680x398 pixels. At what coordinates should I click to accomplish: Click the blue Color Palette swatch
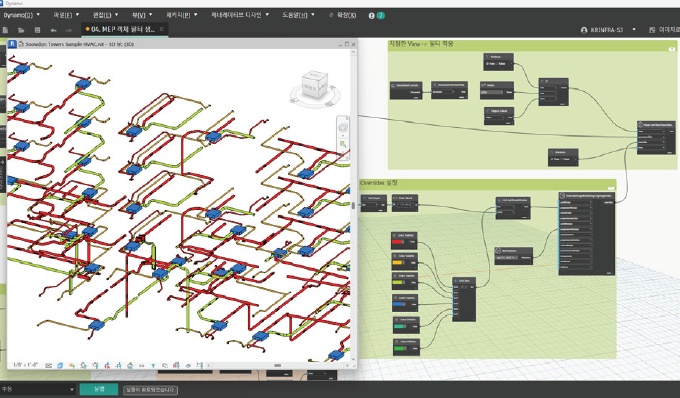399,304
